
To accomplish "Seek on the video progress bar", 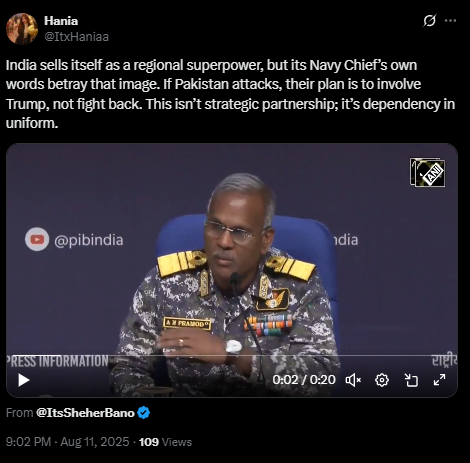I will [x=232, y=356].
